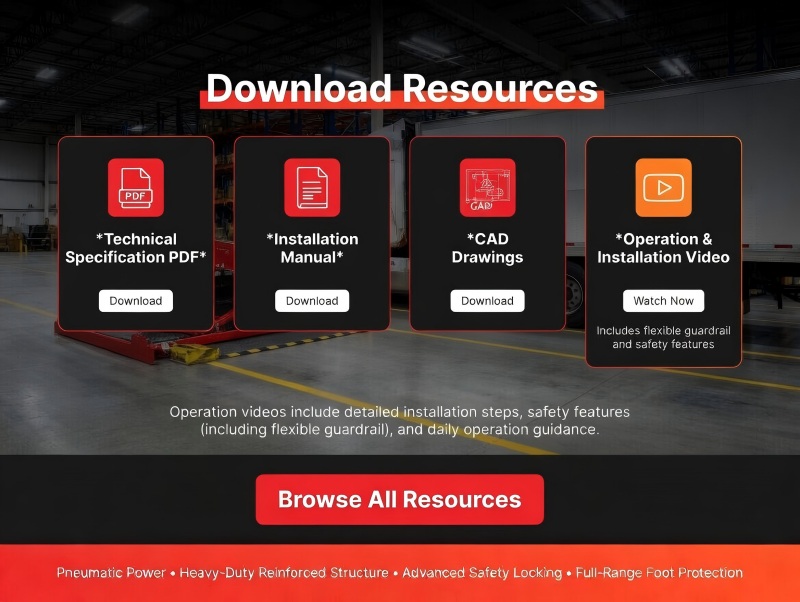Open the Operation & Installation Video title

pyautogui.click(x=663, y=248)
